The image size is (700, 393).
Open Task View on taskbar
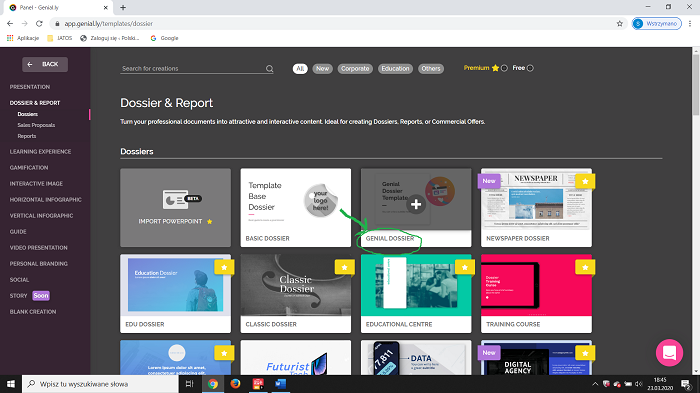point(189,384)
